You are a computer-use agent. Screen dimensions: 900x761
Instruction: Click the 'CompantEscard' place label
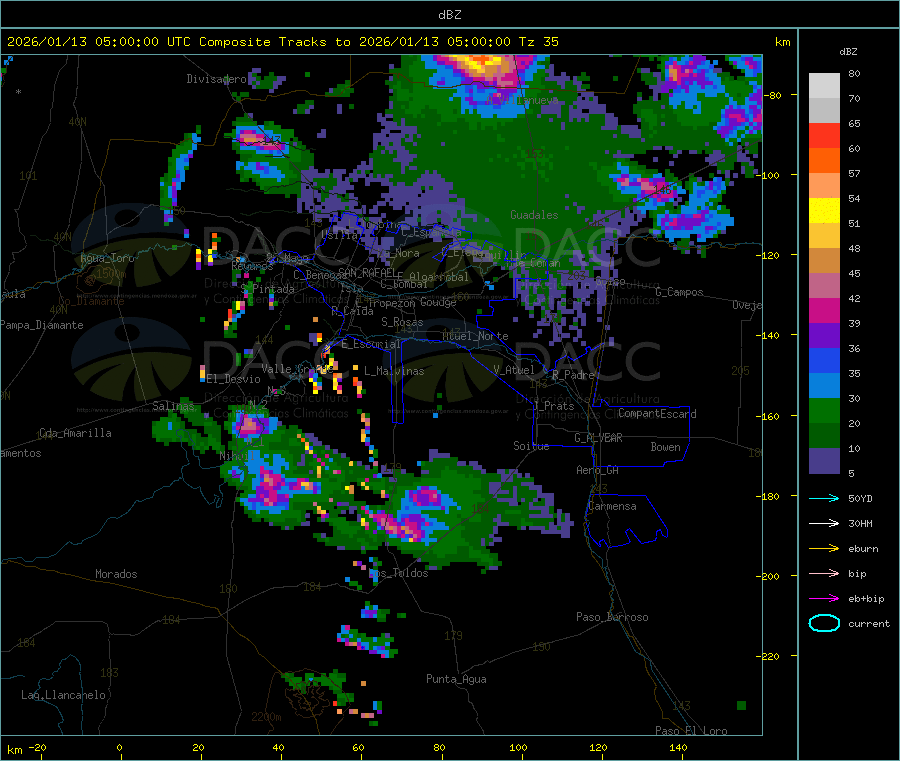(657, 414)
